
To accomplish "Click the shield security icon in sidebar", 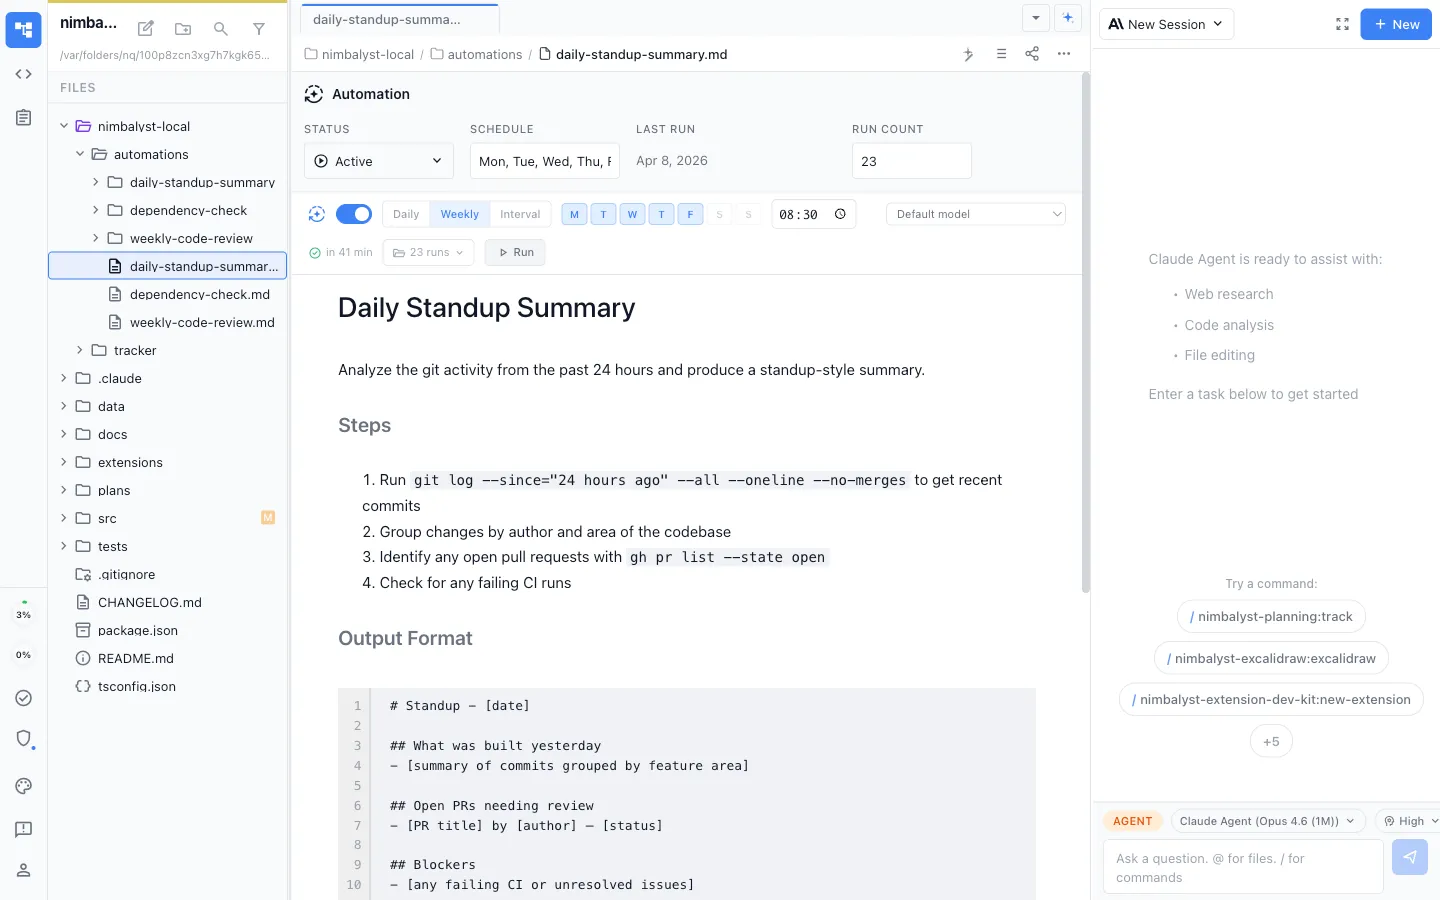I will pos(23,738).
